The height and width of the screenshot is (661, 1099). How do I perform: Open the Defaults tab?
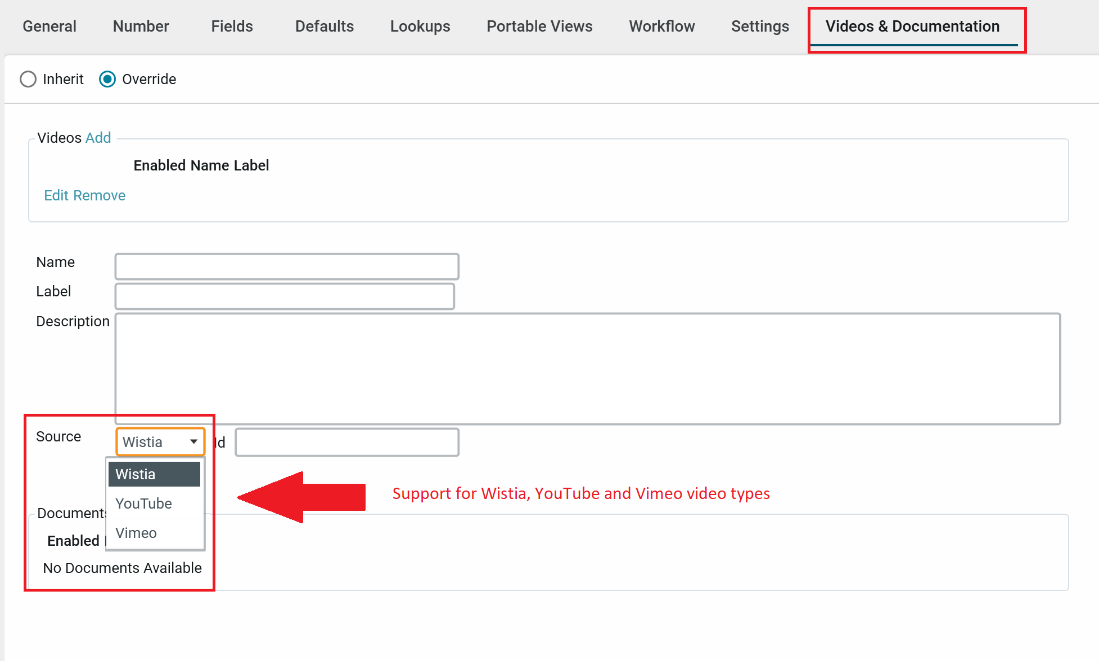[x=324, y=26]
